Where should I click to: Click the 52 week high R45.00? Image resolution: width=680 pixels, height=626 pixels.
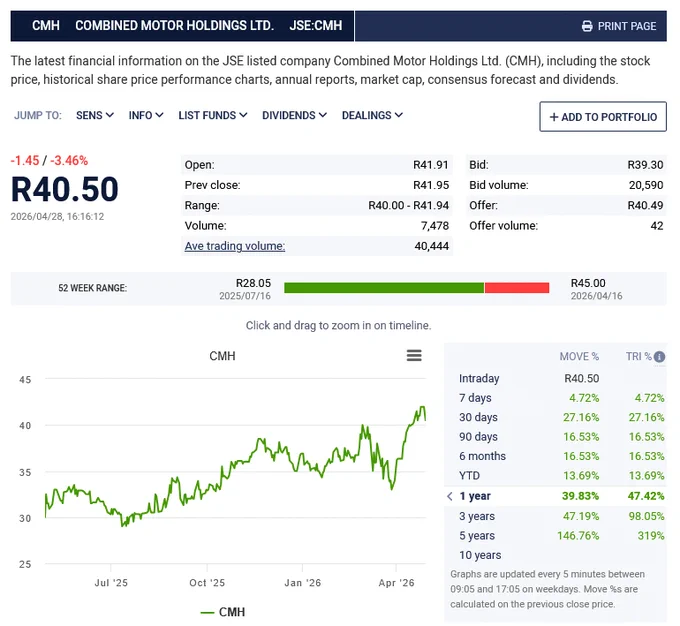coord(588,283)
